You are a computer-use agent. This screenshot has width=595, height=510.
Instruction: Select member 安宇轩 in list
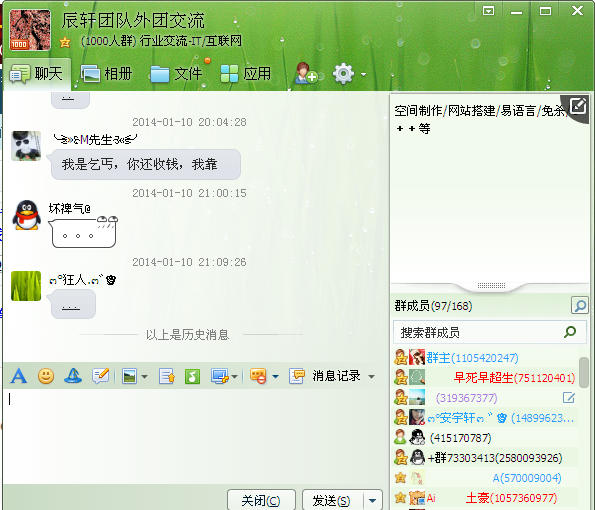point(485,418)
